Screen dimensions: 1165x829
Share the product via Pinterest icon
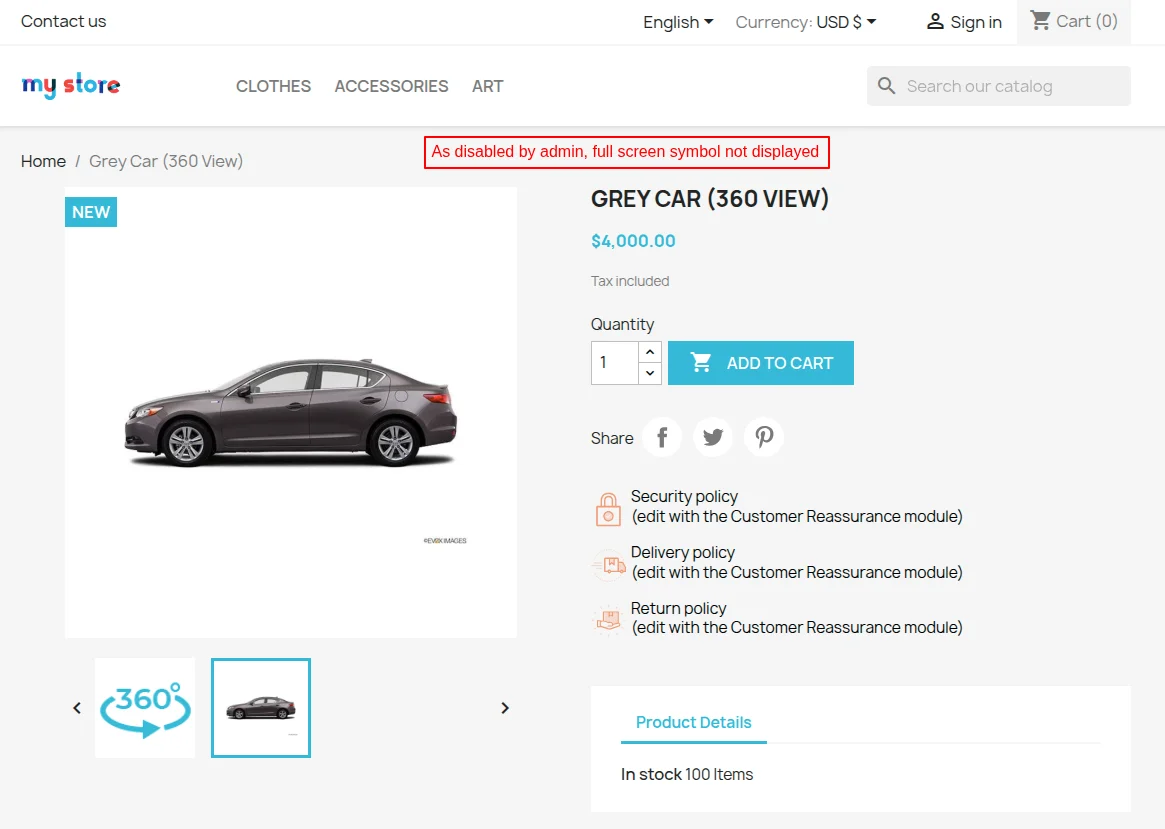coord(763,437)
